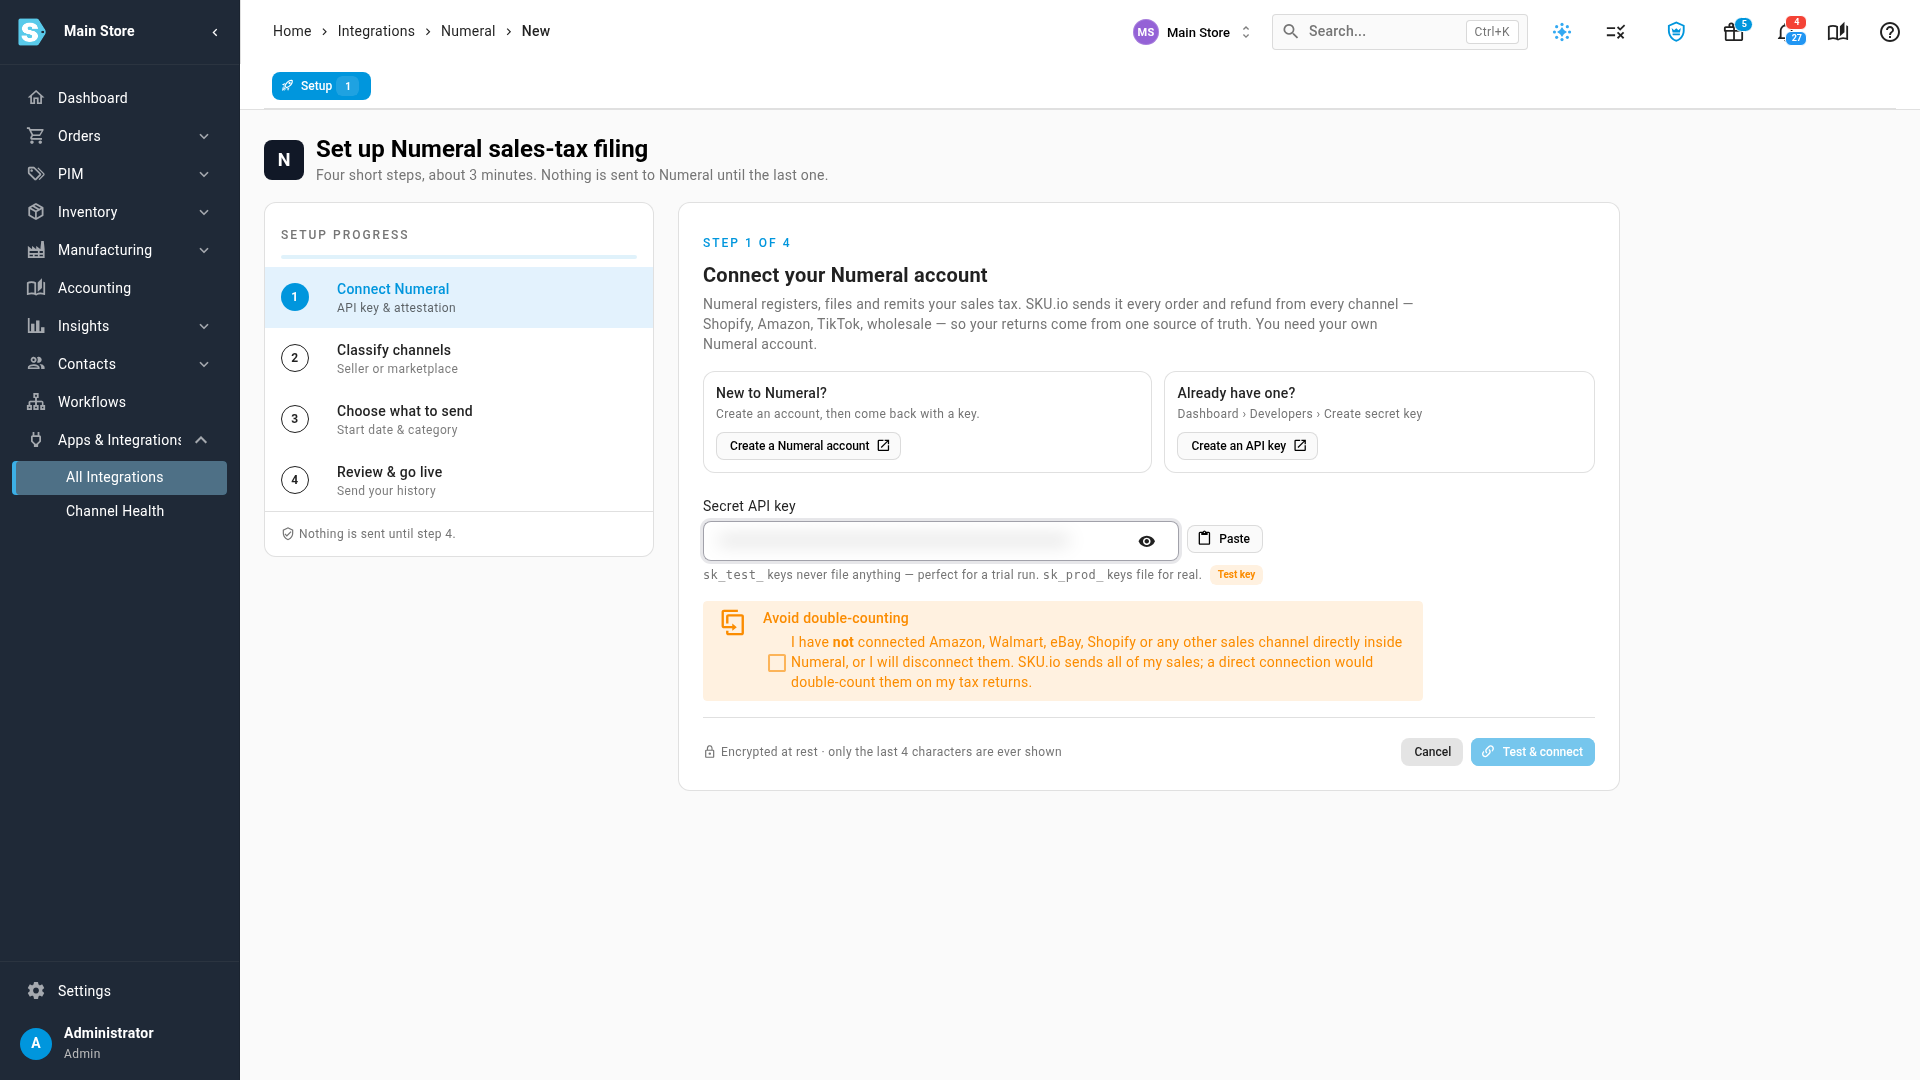The image size is (1920, 1080).
Task: Click the Administrator avatar icon
Action: [x=36, y=1043]
